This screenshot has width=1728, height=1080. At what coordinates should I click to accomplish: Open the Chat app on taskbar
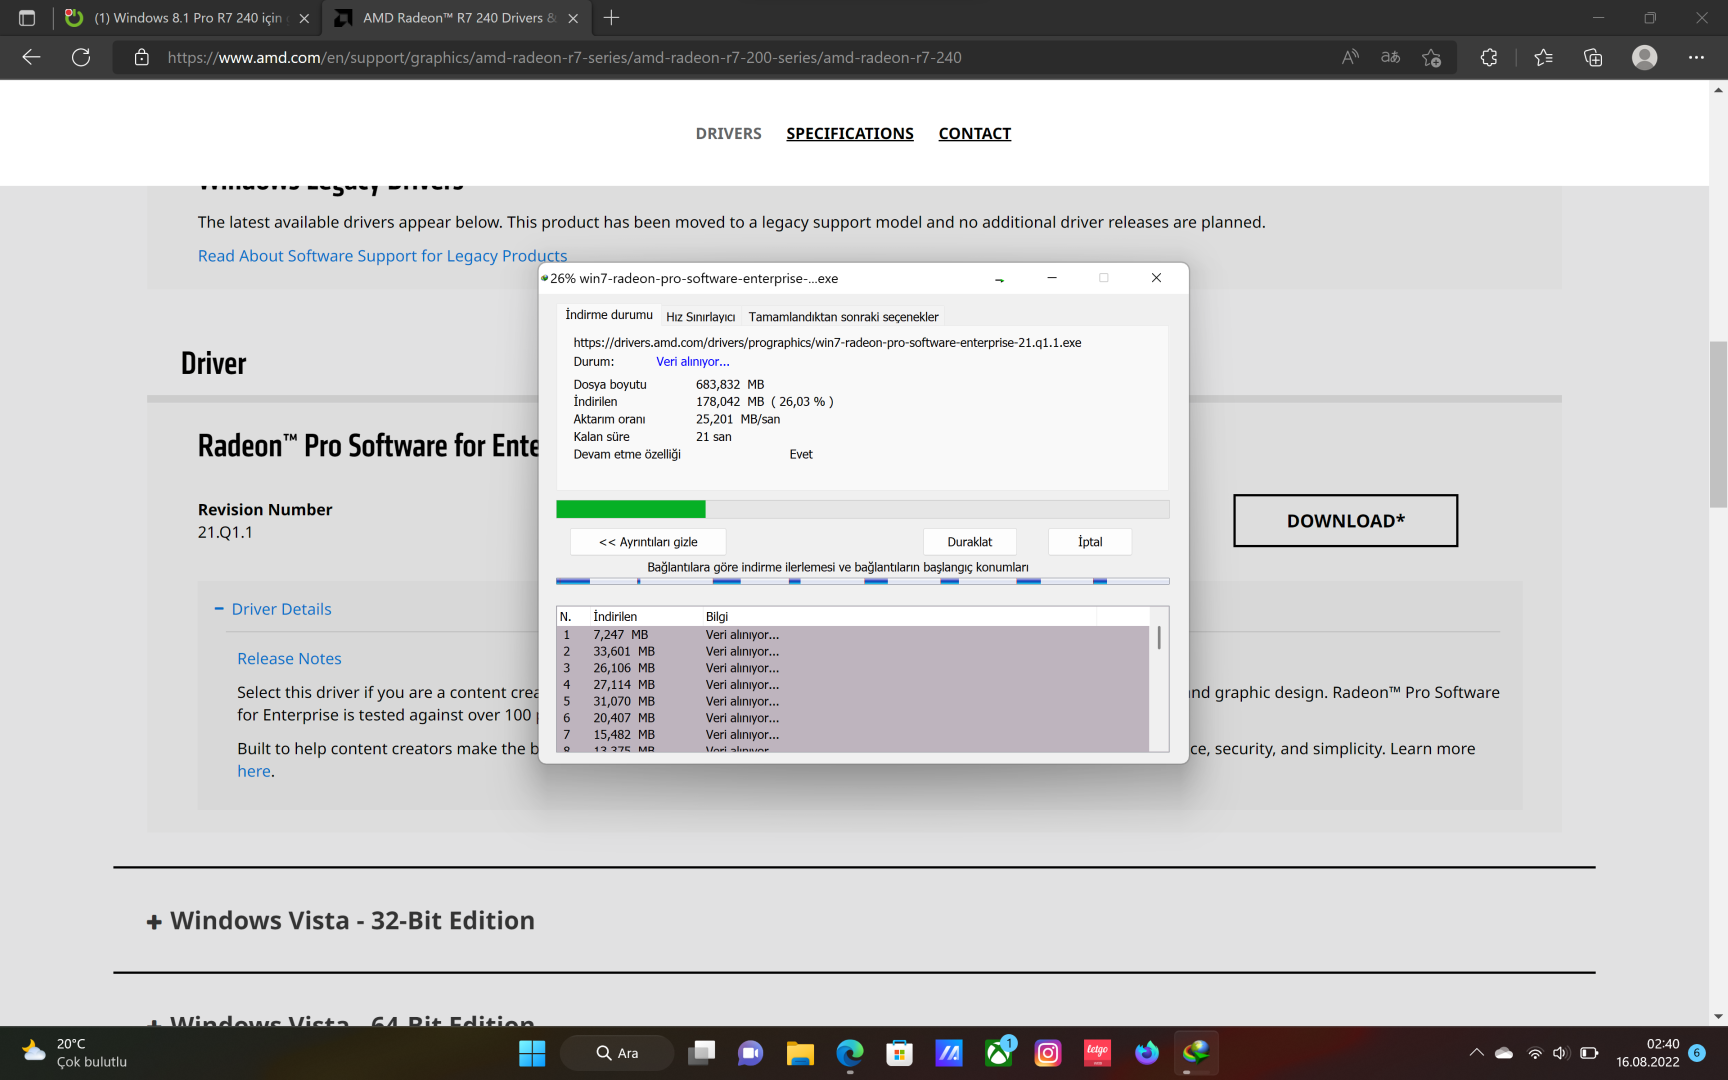point(751,1053)
